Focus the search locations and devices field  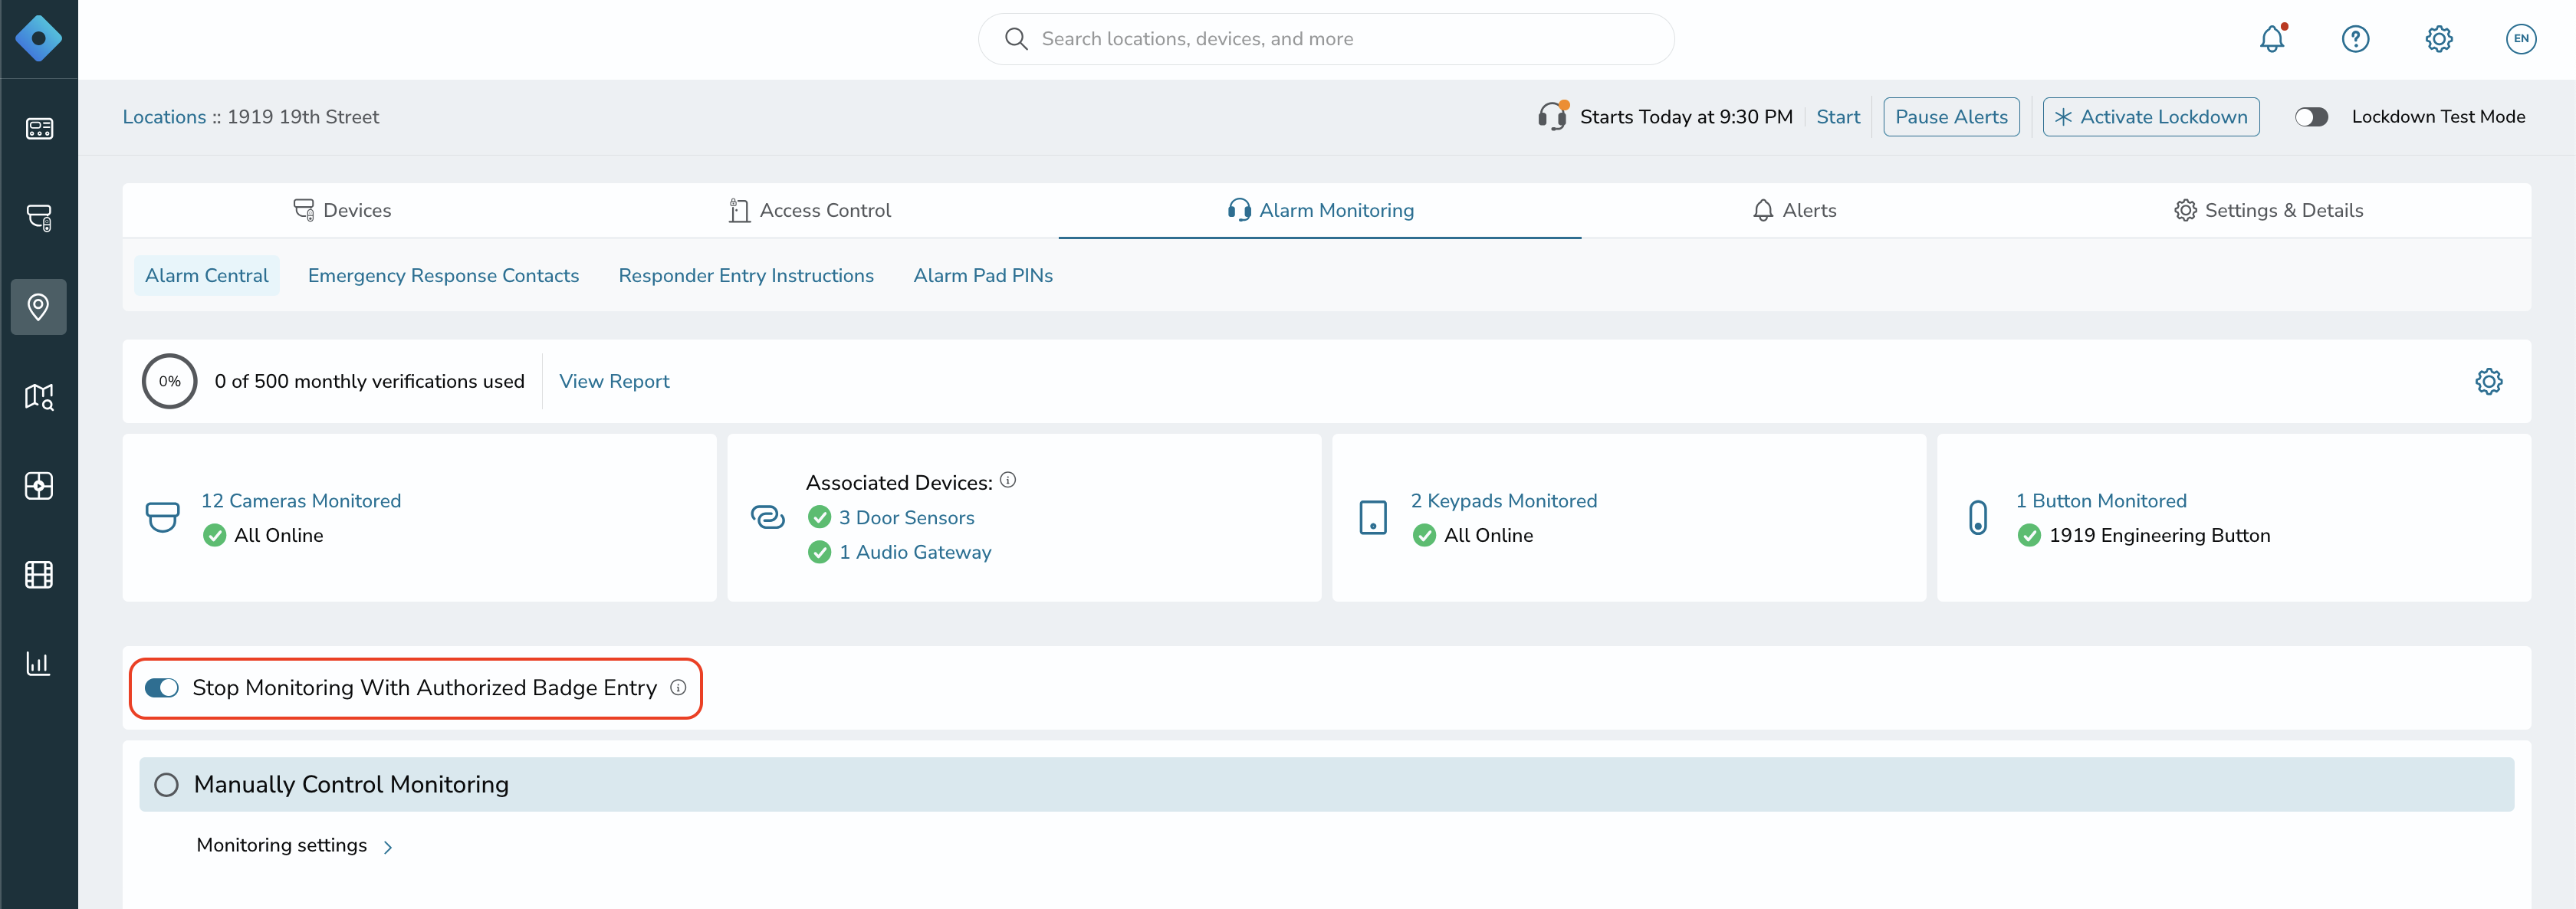click(1326, 39)
